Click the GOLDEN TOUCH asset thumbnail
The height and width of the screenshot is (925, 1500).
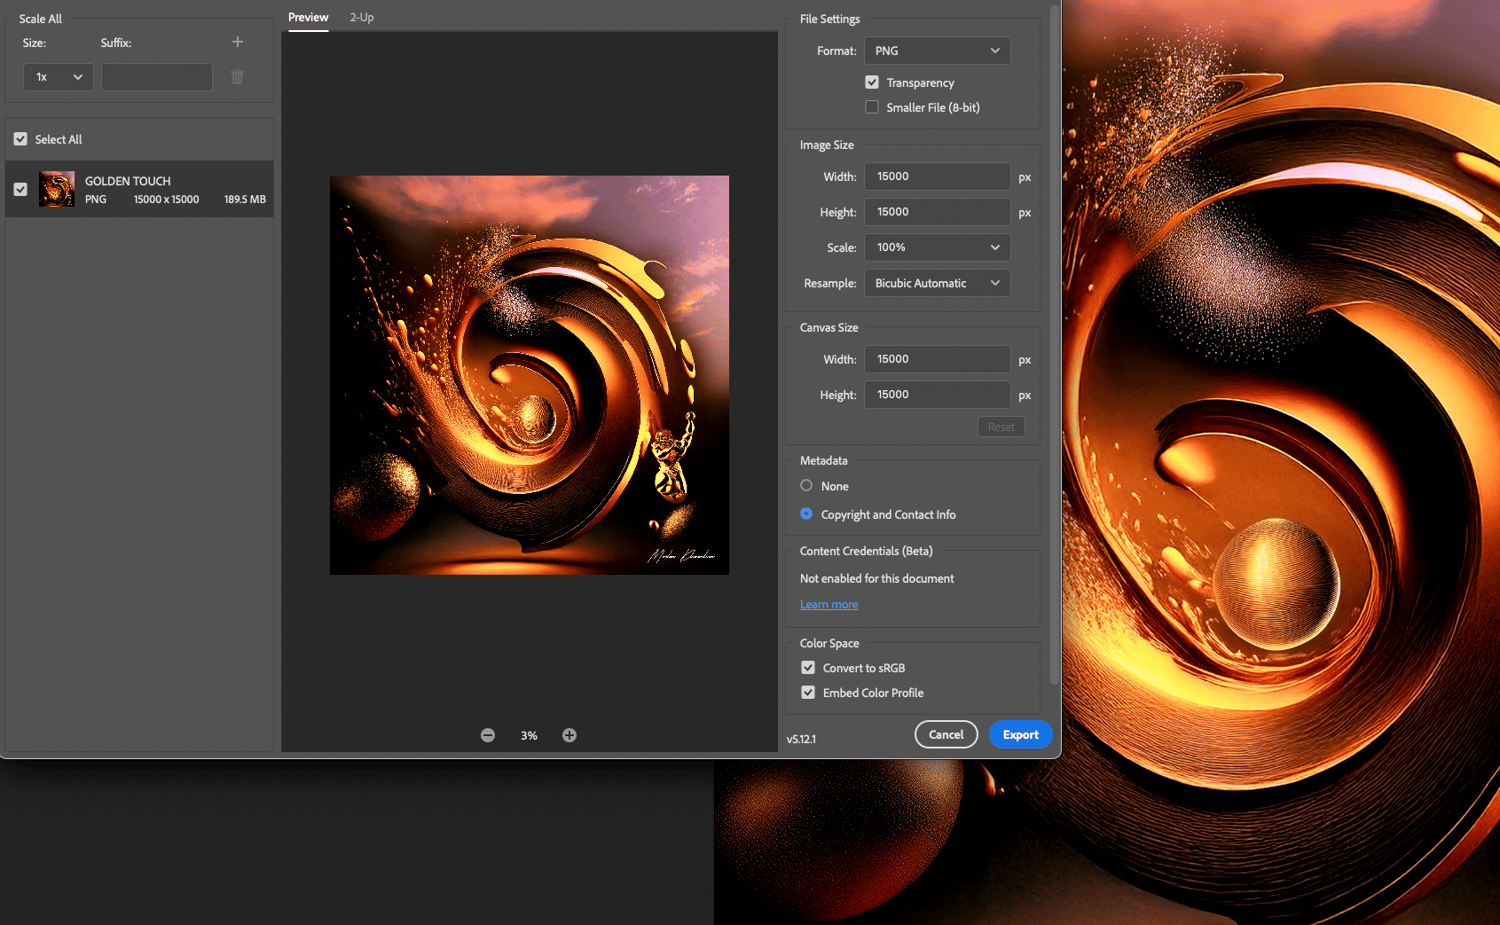click(57, 189)
